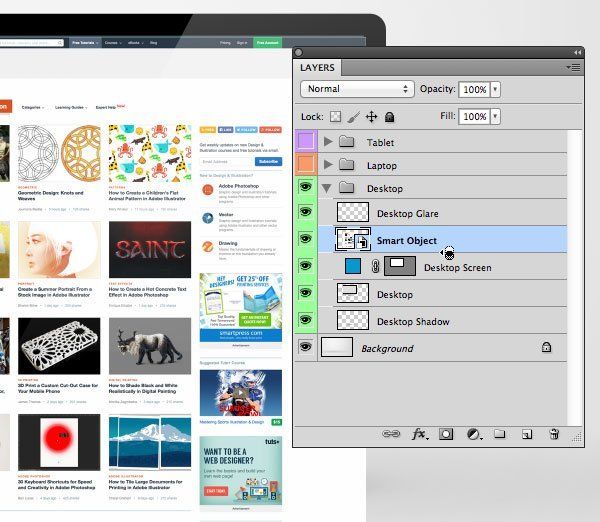Expand the Laptop group
This screenshot has width=600, height=522.
click(328, 165)
